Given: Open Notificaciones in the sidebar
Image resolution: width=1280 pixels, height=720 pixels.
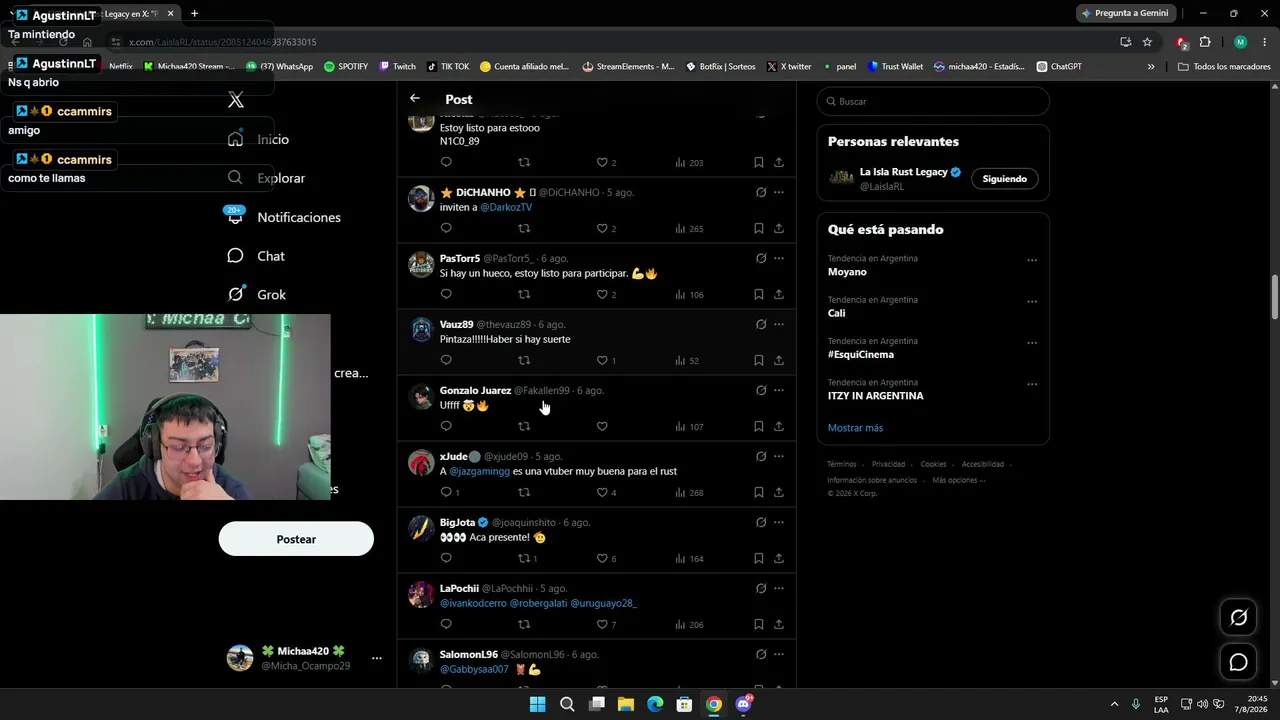Looking at the screenshot, I should (x=284, y=217).
